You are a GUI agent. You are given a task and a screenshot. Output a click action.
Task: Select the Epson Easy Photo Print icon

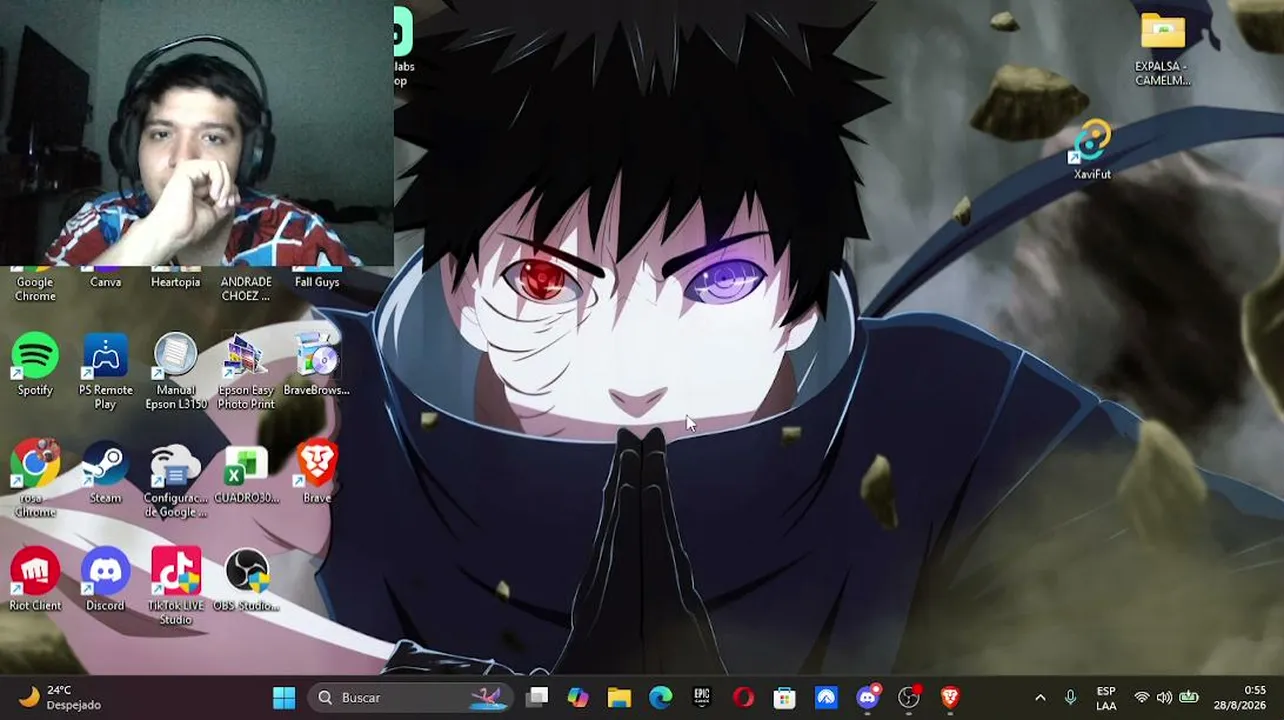tap(246, 371)
